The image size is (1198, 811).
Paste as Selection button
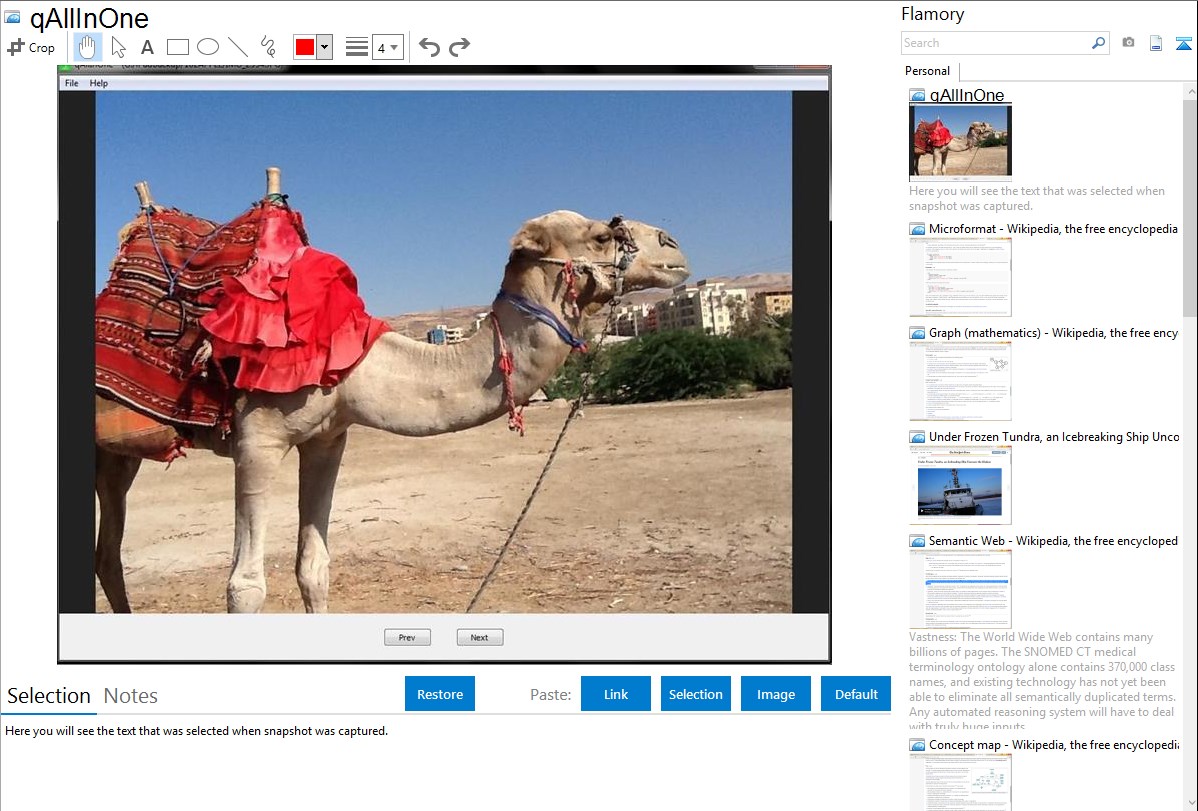[695, 694]
